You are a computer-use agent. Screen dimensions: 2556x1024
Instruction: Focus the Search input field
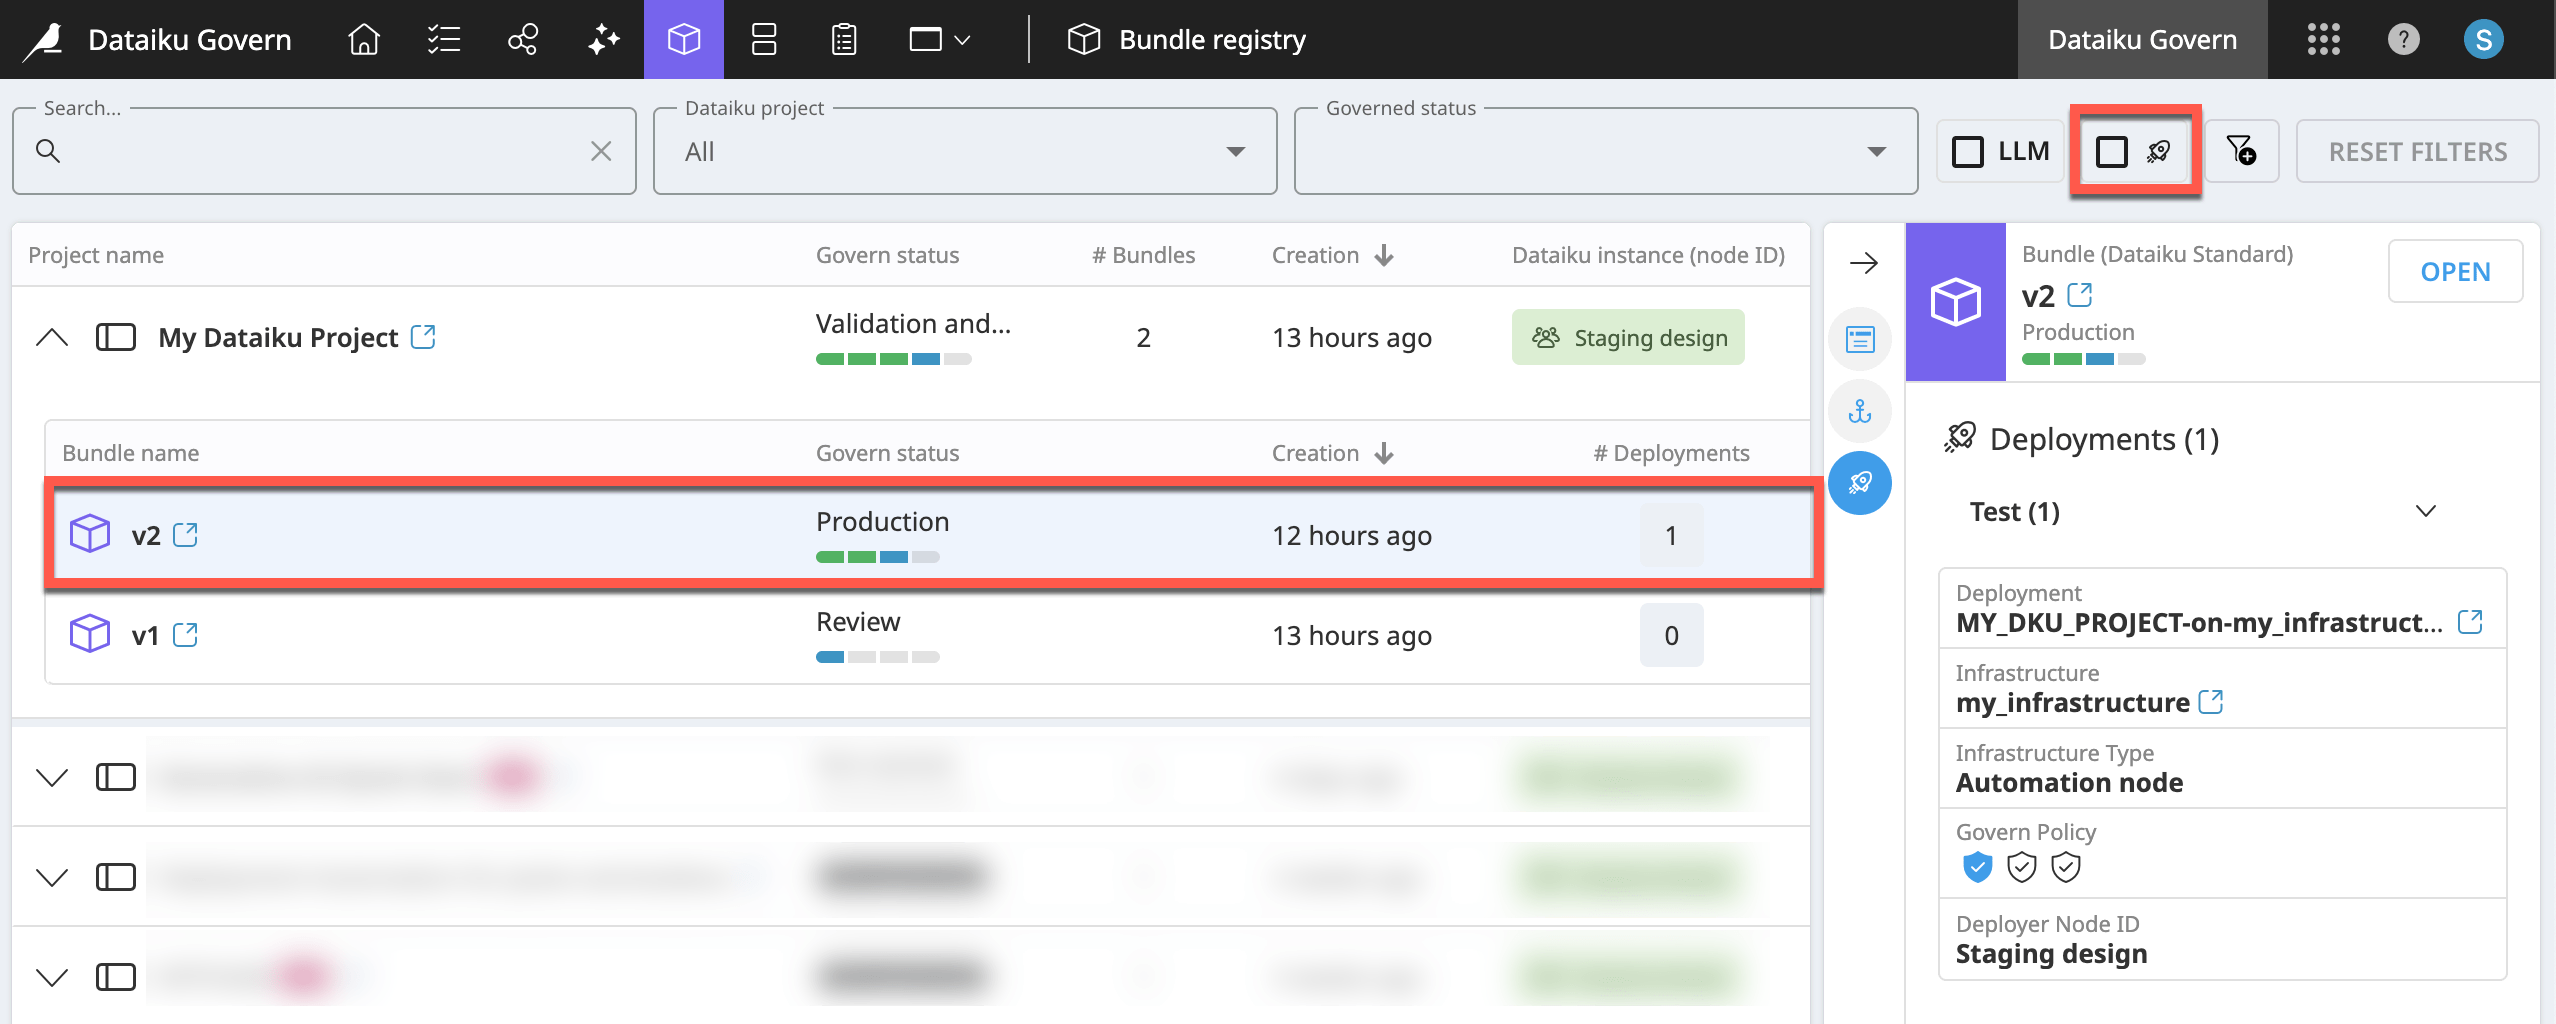[x=324, y=151]
